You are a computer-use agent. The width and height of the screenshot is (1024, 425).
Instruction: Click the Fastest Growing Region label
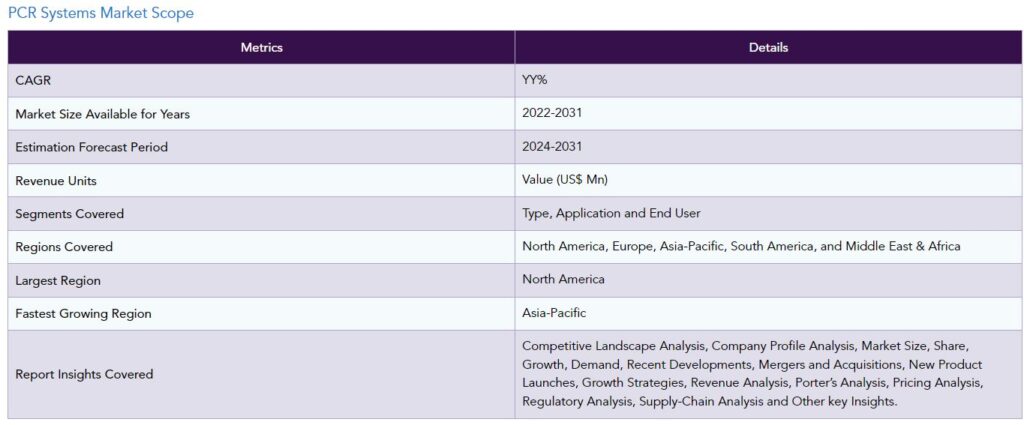pyautogui.click(x=84, y=313)
